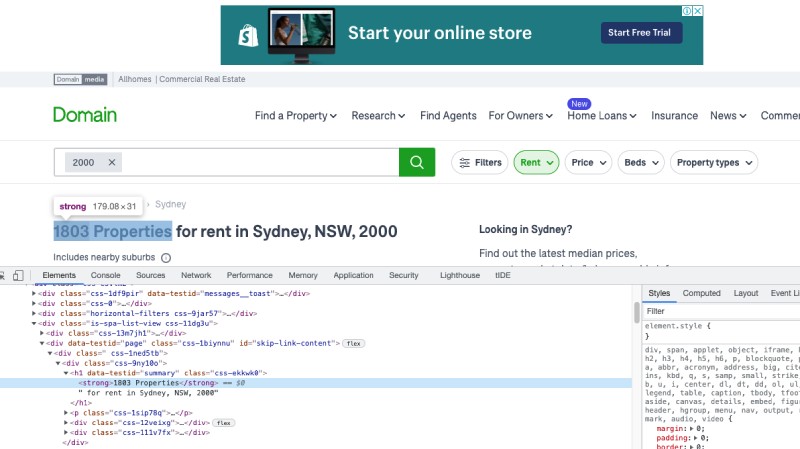Screen dimensions: 800x449
Task: Remove the 2000 search tag
Action: [x=112, y=162]
